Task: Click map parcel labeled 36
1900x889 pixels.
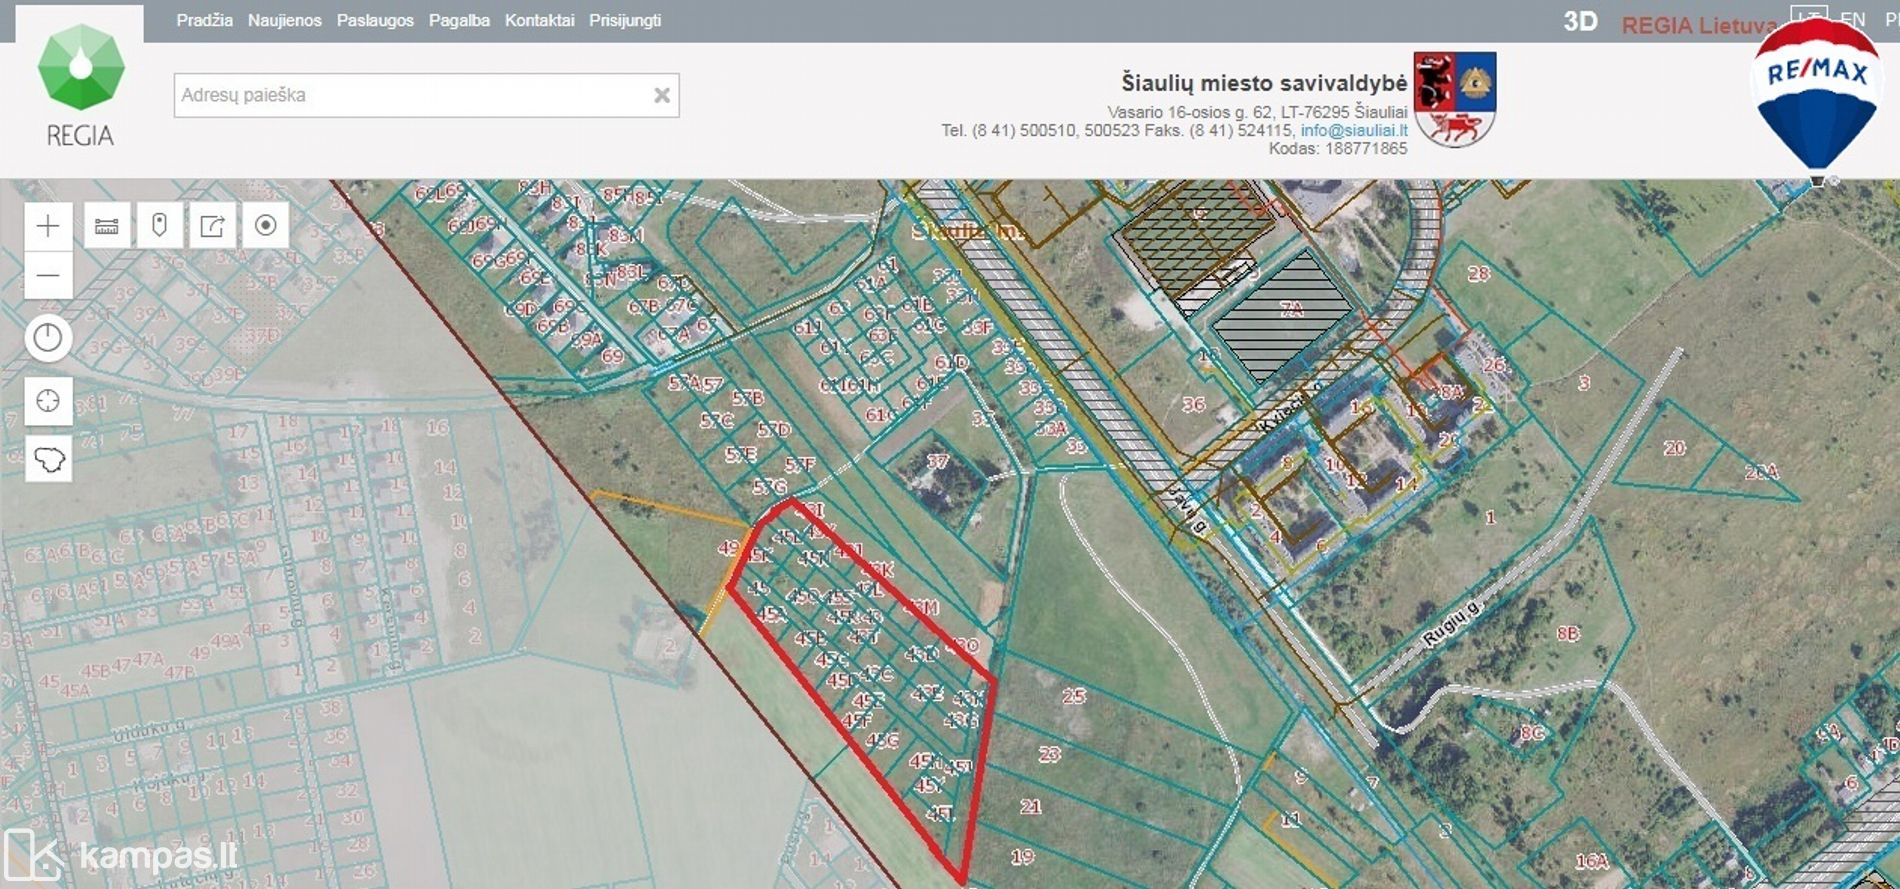Action: tap(1193, 404)
